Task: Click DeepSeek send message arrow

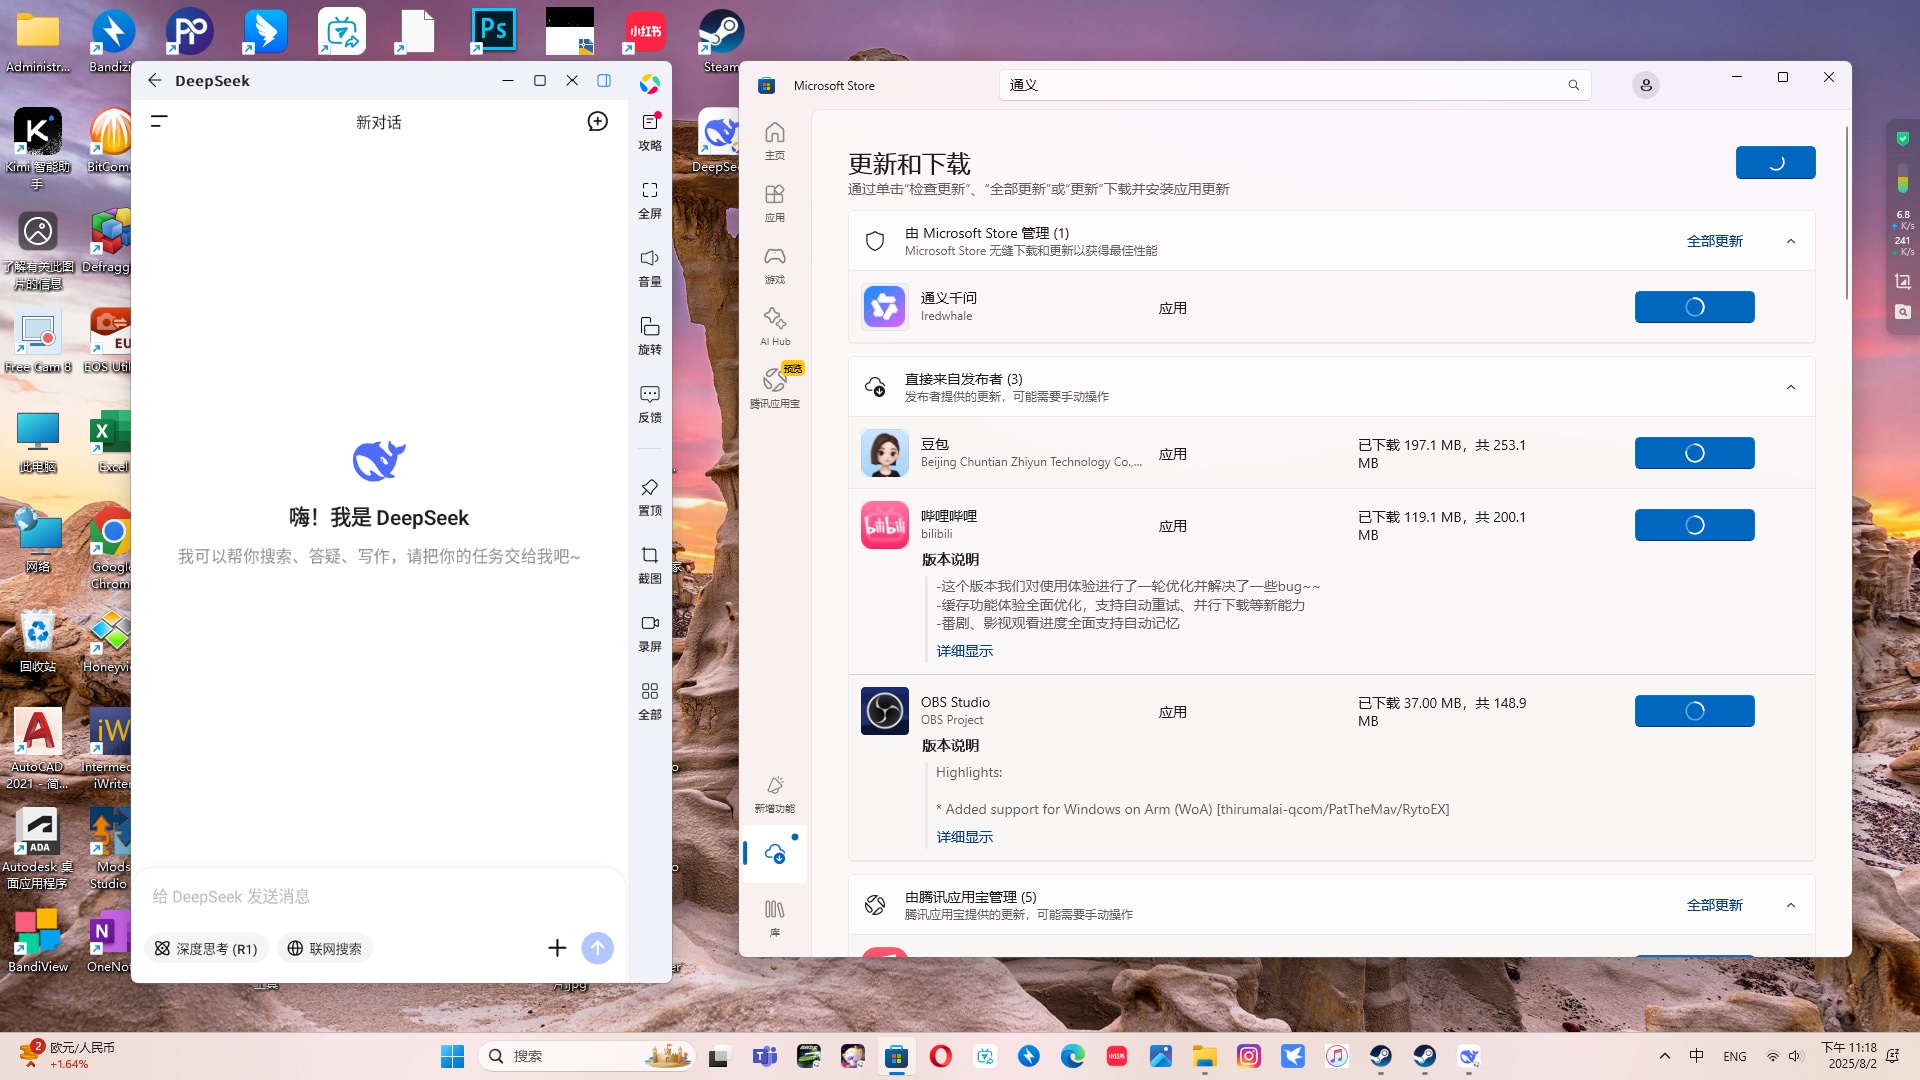Action: pyautogui.click(x=597, y=947)
